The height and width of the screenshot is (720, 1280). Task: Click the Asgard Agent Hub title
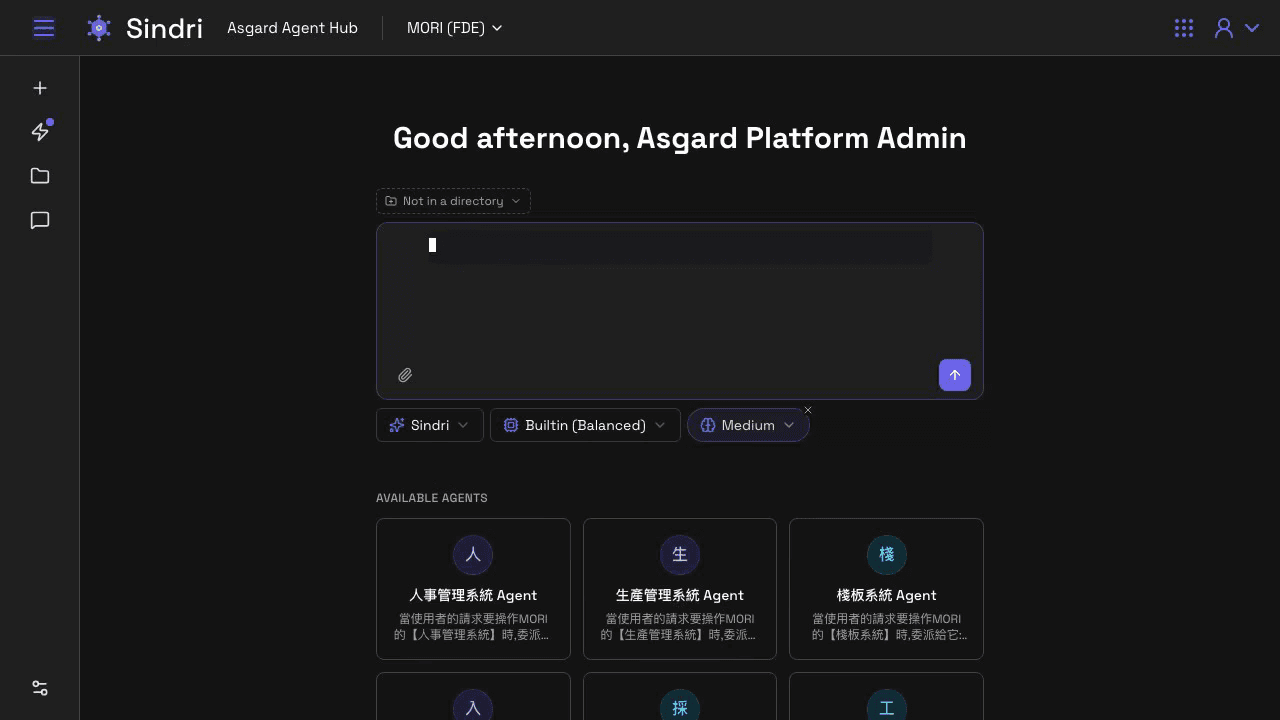click(292, 28)
